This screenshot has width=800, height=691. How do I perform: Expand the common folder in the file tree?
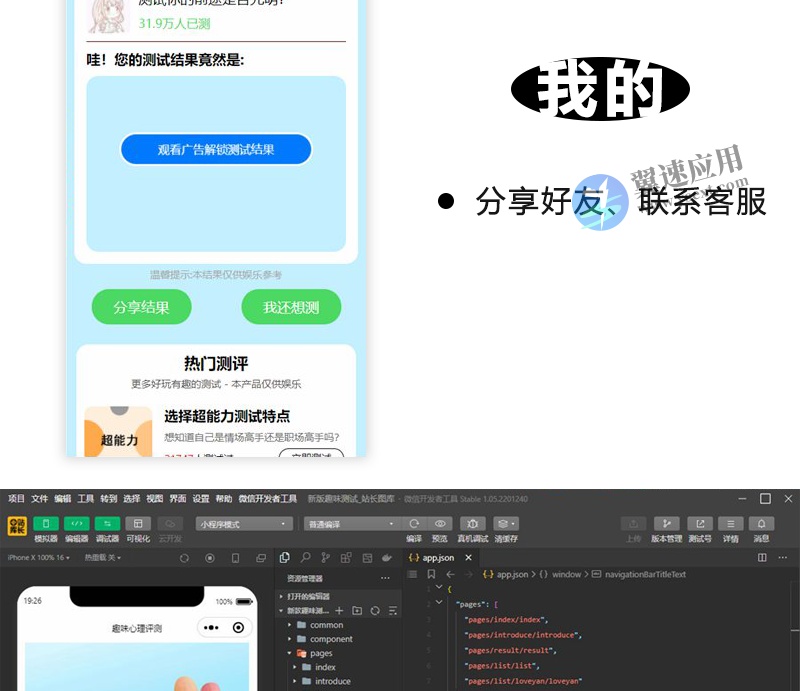tap(326, 625)
